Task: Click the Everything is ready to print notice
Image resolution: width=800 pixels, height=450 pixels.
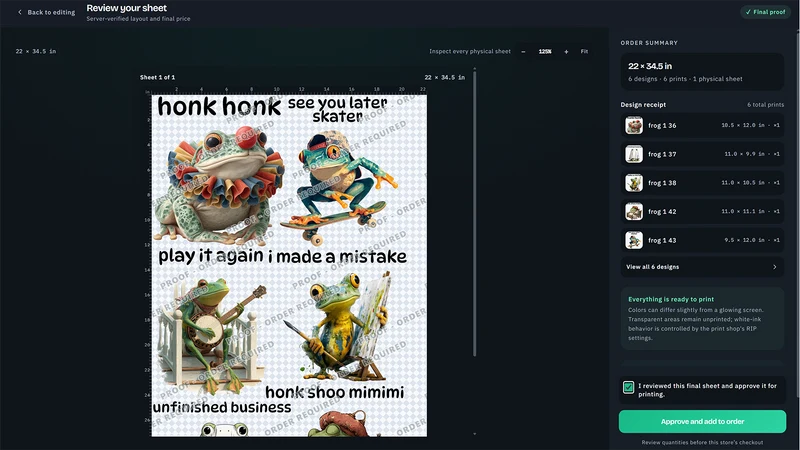Action: point(702,318)
